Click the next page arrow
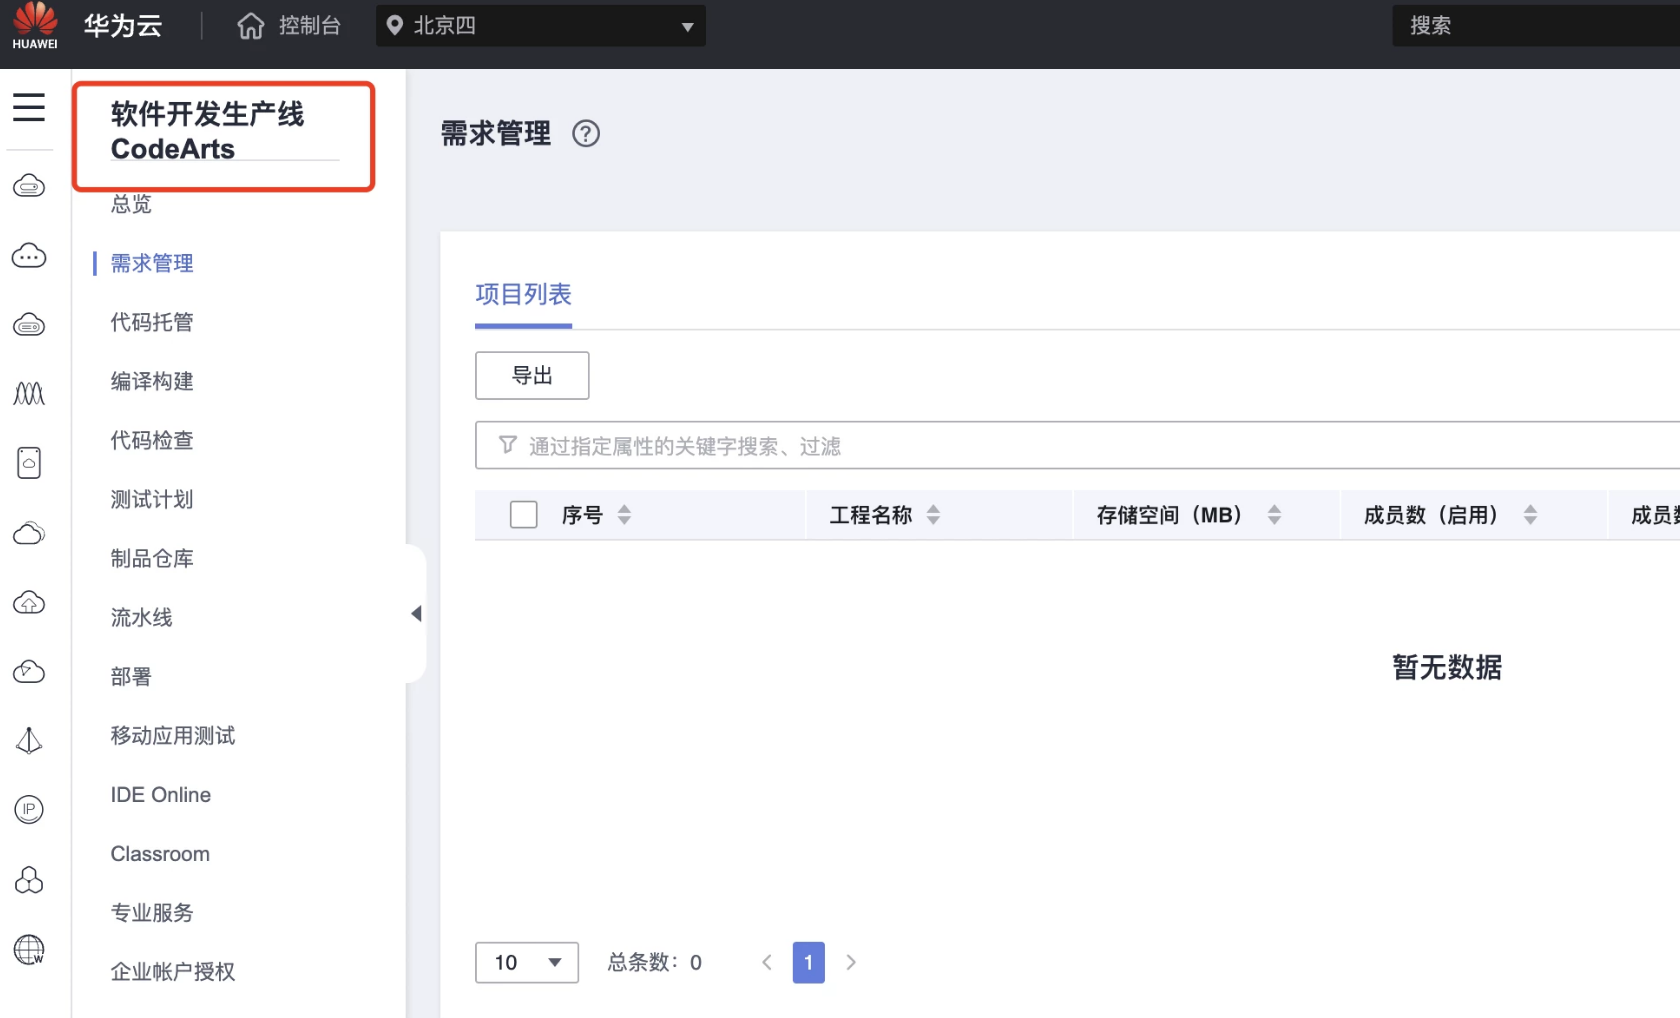This screenshot has width=1680, height=1018. (x=851, y=962)
